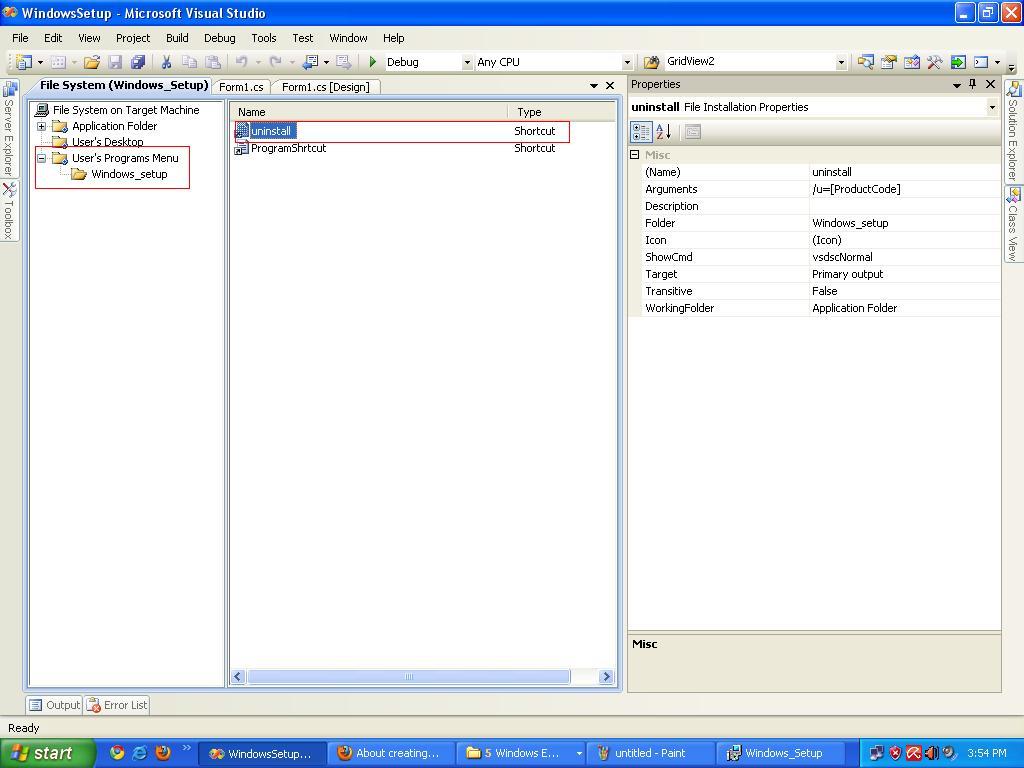The width and height of the screenshot is (1024, 768).
Task: Click the Start Page green arrow icon
Action: tap(957, 62)
